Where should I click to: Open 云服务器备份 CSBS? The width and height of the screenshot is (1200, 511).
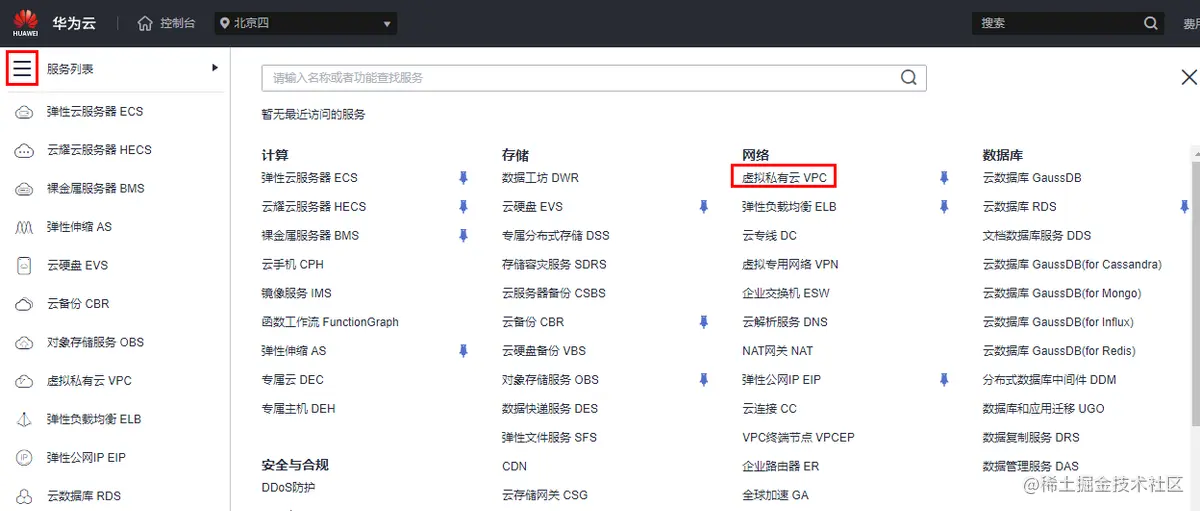pyautogui.click(x=554, y=294)
